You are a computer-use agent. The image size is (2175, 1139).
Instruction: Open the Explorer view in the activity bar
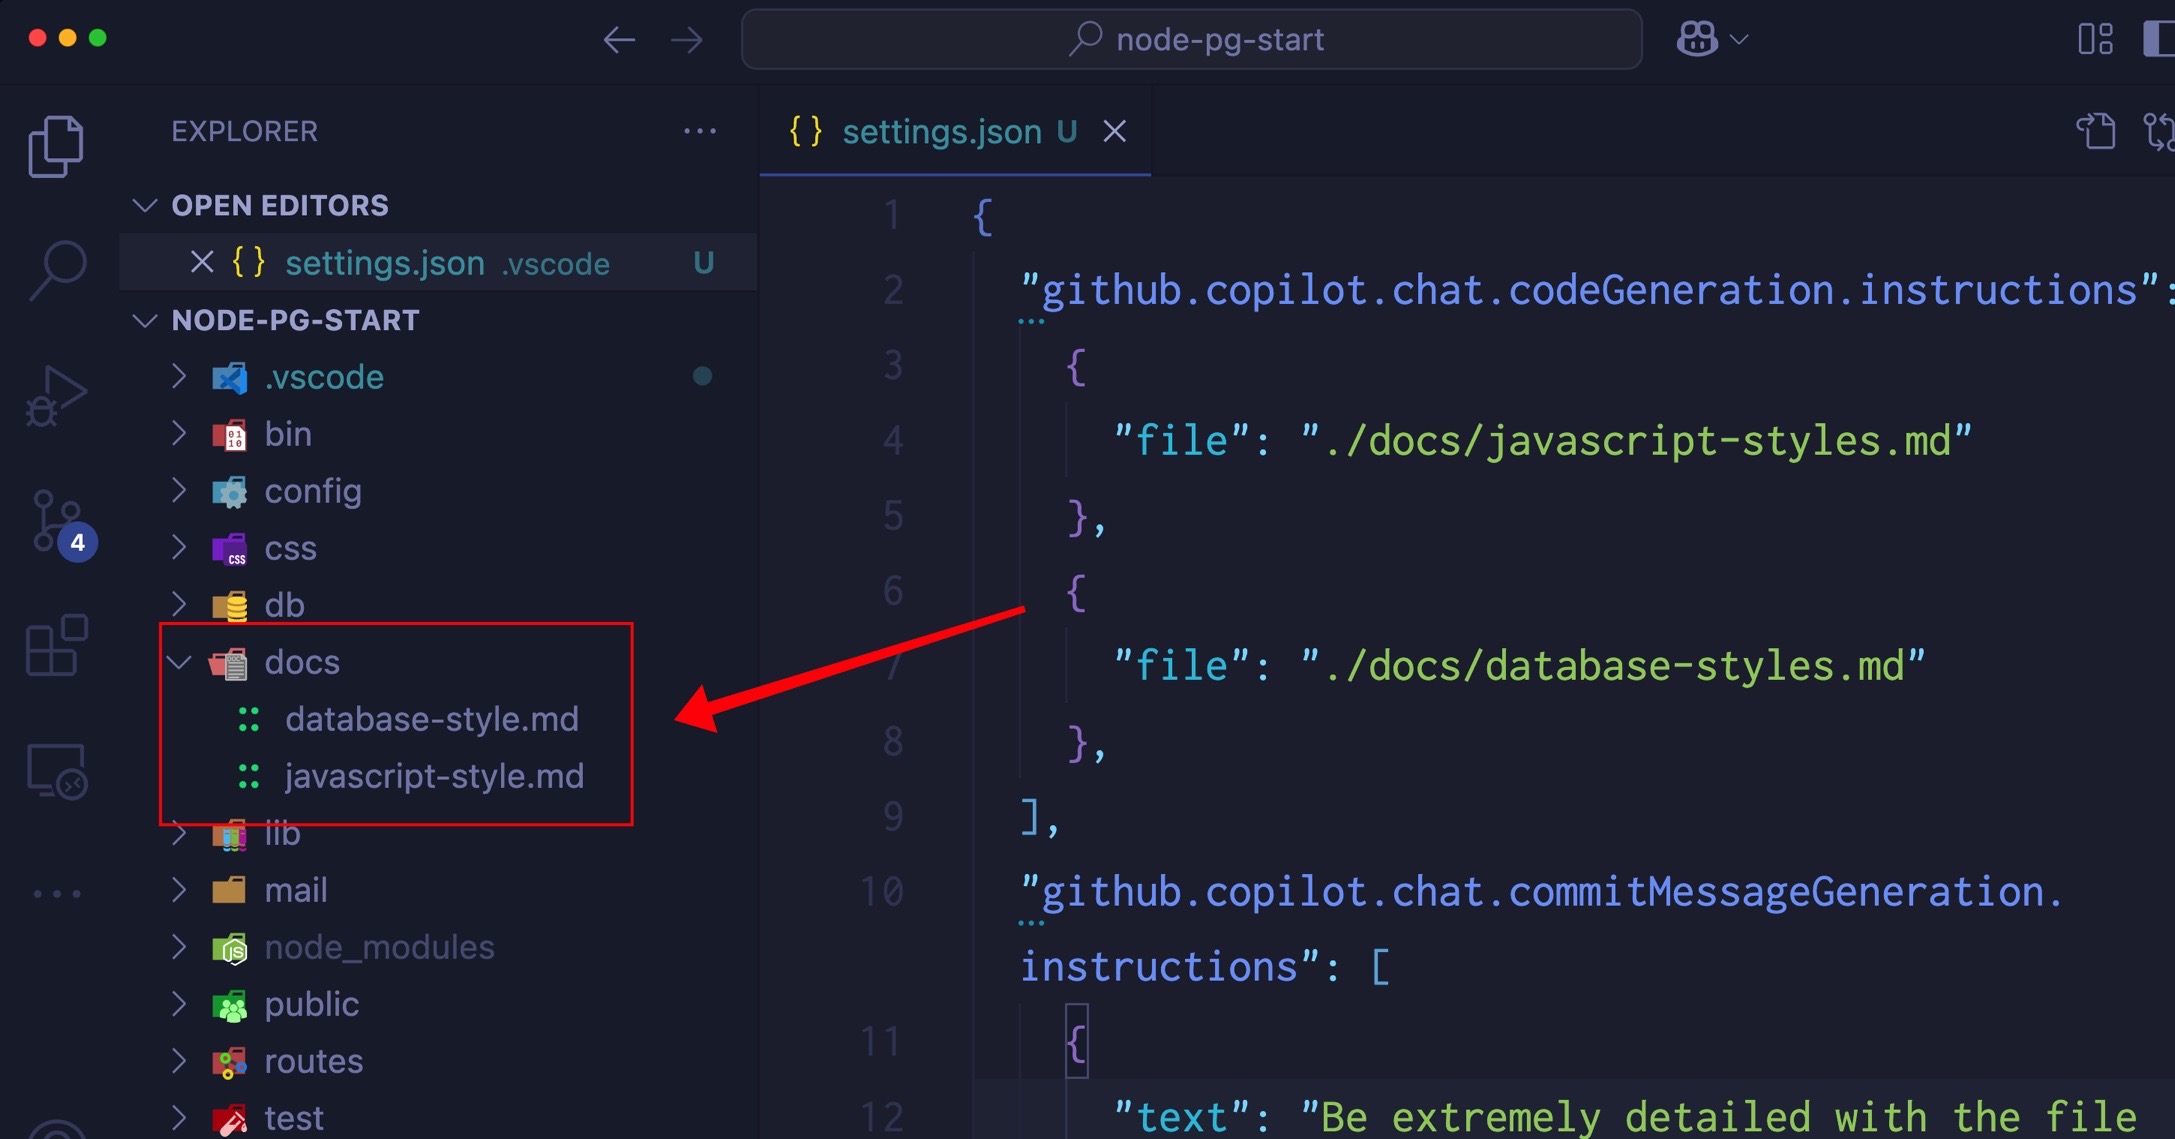[x=57, y=145]
